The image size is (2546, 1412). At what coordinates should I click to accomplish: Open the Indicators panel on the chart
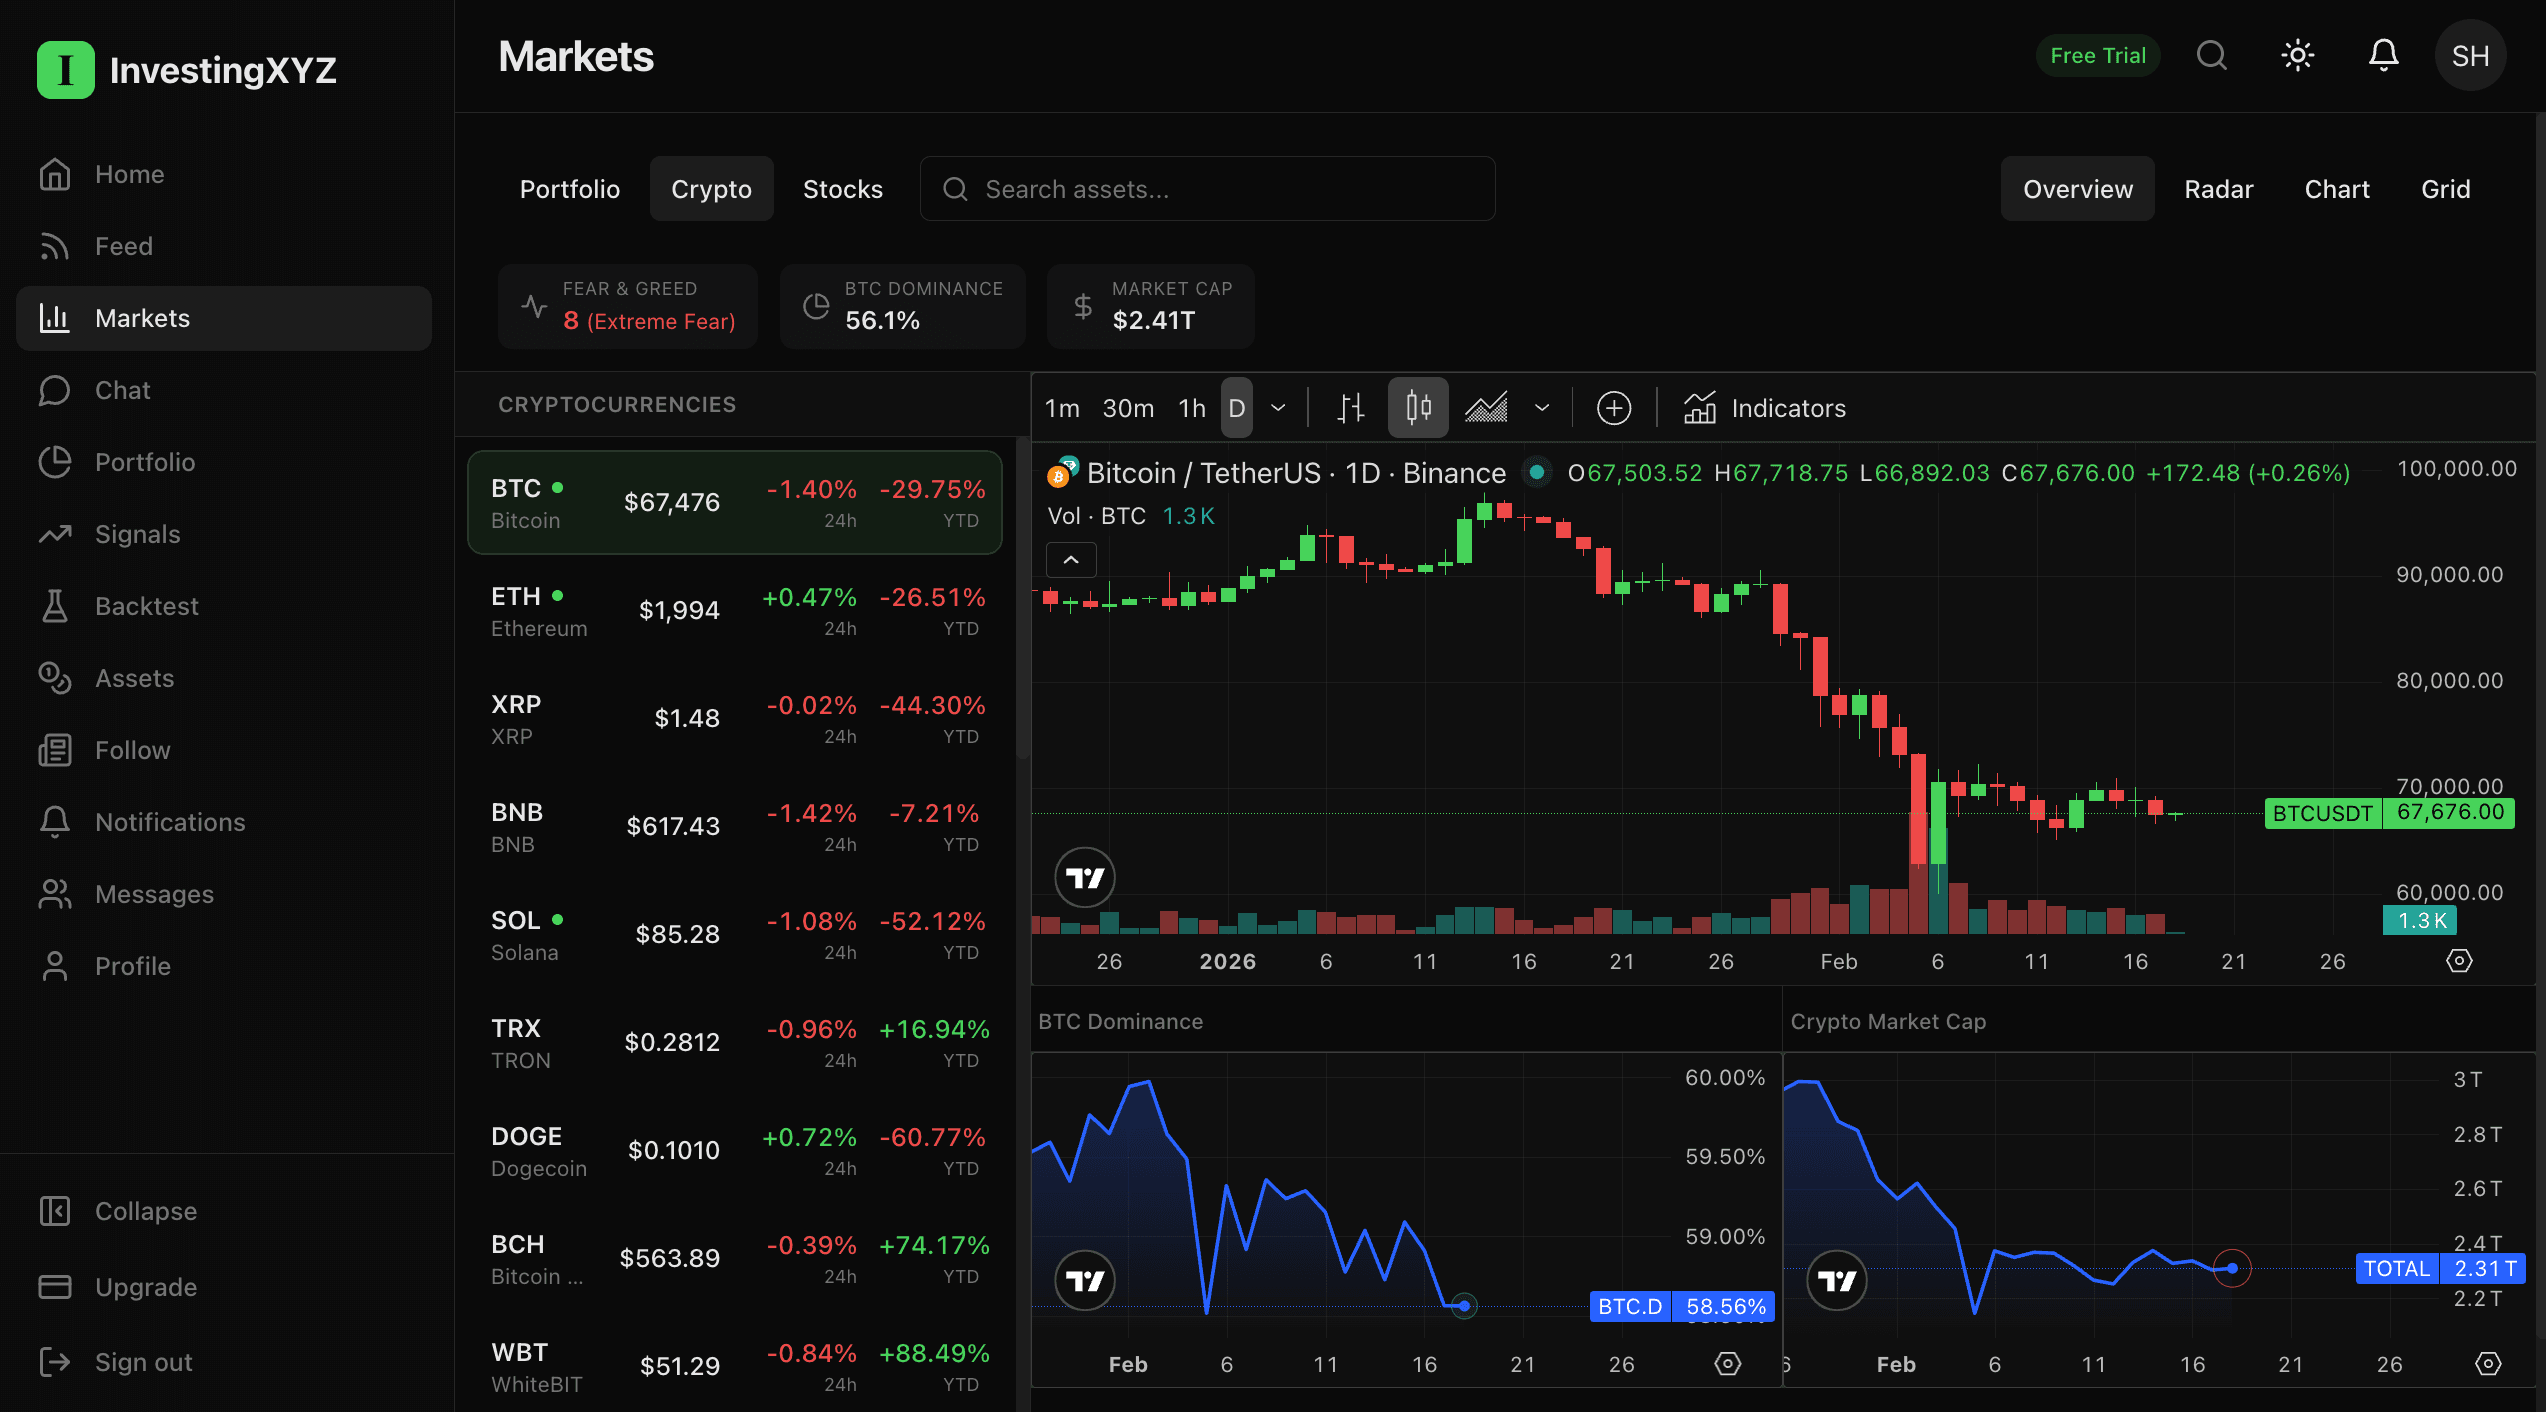pyautogui.click(x=1765, y=408)
